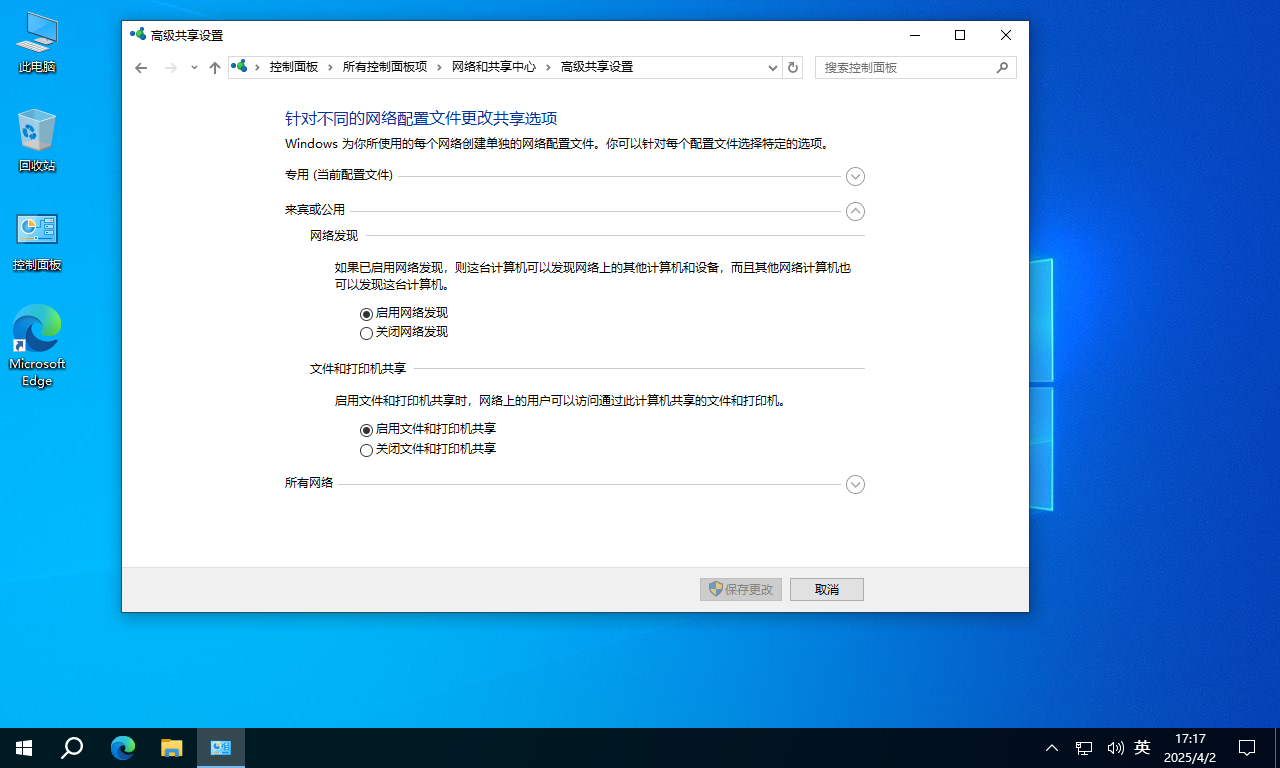
Task: Click the back navigation arrow
Action: pos(141,68)
